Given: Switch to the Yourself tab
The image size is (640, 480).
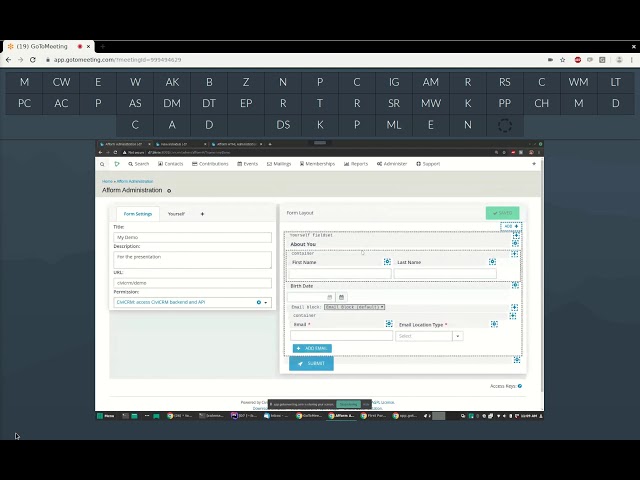Looking at the screenshot, I should click(176, 214).
